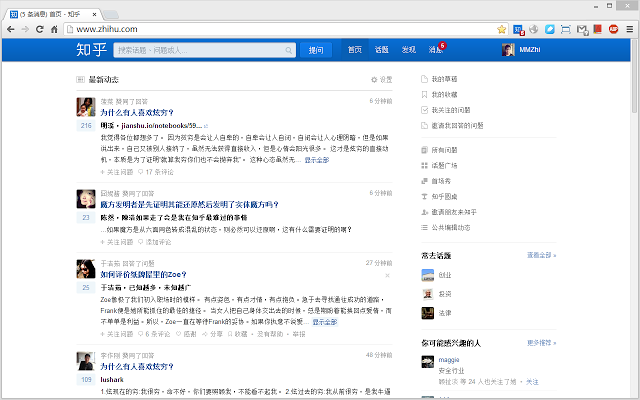Open the 消息 notifications tab
Viewport: 640px width, 400px height.
click(434, 49)
